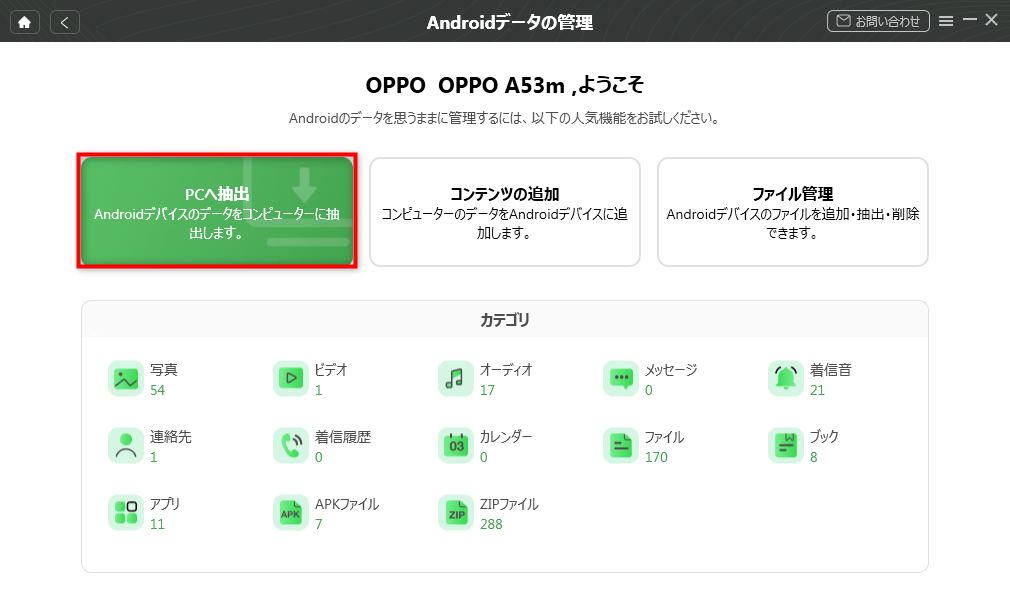Open the hamburger menu in the title bar
The width and height of the screenshot is (1010, 600).
(946, 21)
